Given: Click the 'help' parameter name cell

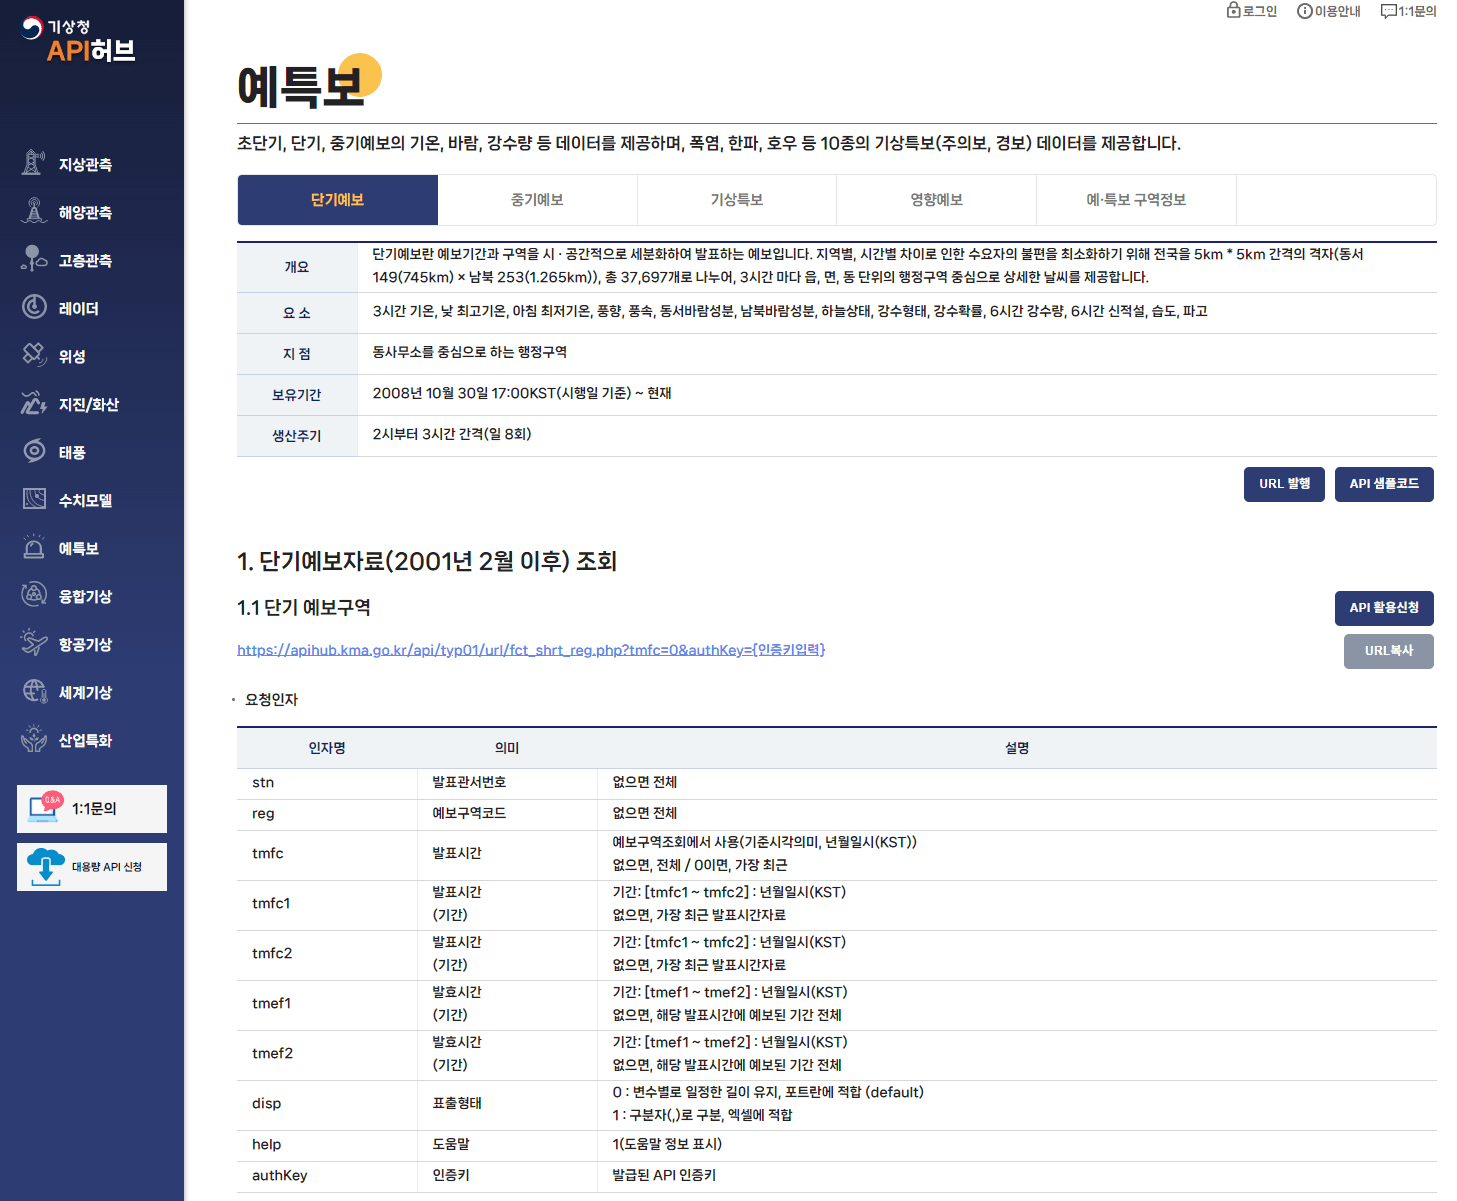Looking at the screenshot, I should (x=327, y=1145).
